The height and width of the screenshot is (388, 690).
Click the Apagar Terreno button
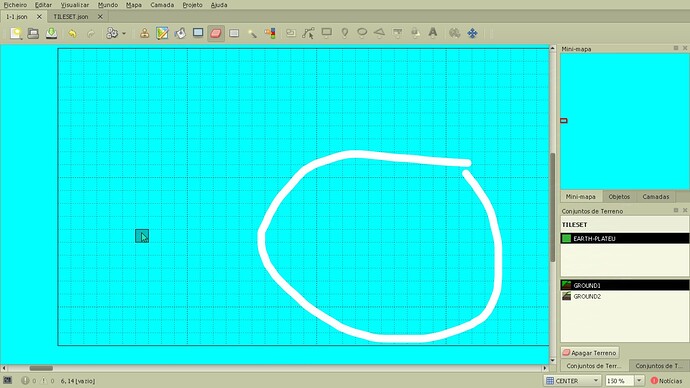[590, 352]
